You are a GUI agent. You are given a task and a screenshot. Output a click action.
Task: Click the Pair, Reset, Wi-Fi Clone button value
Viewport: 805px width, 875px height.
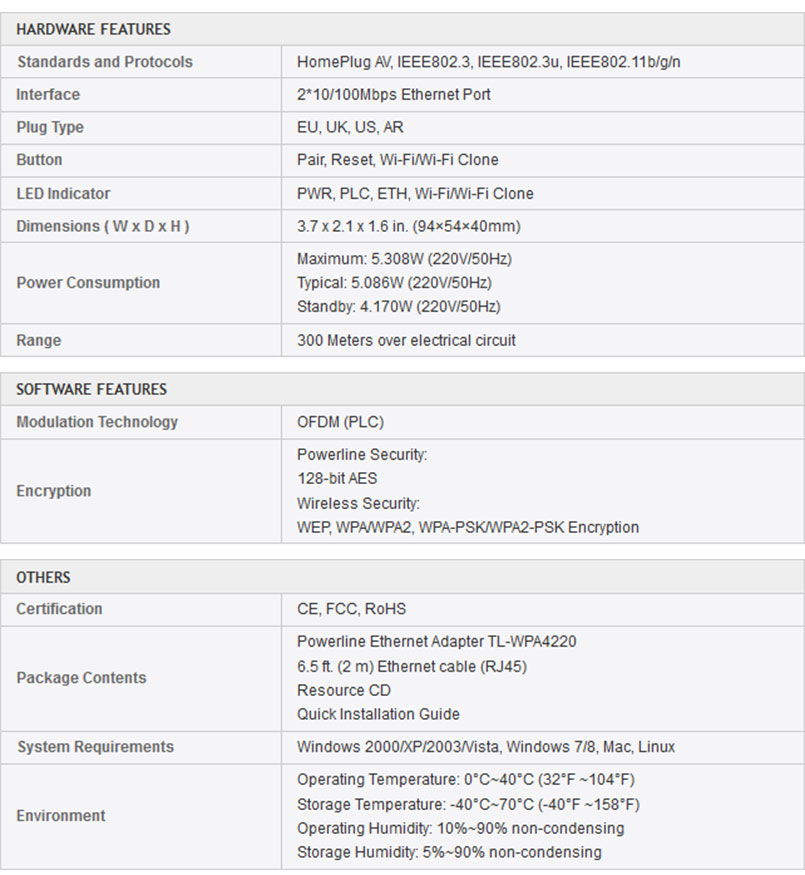[x=397, y=160]
